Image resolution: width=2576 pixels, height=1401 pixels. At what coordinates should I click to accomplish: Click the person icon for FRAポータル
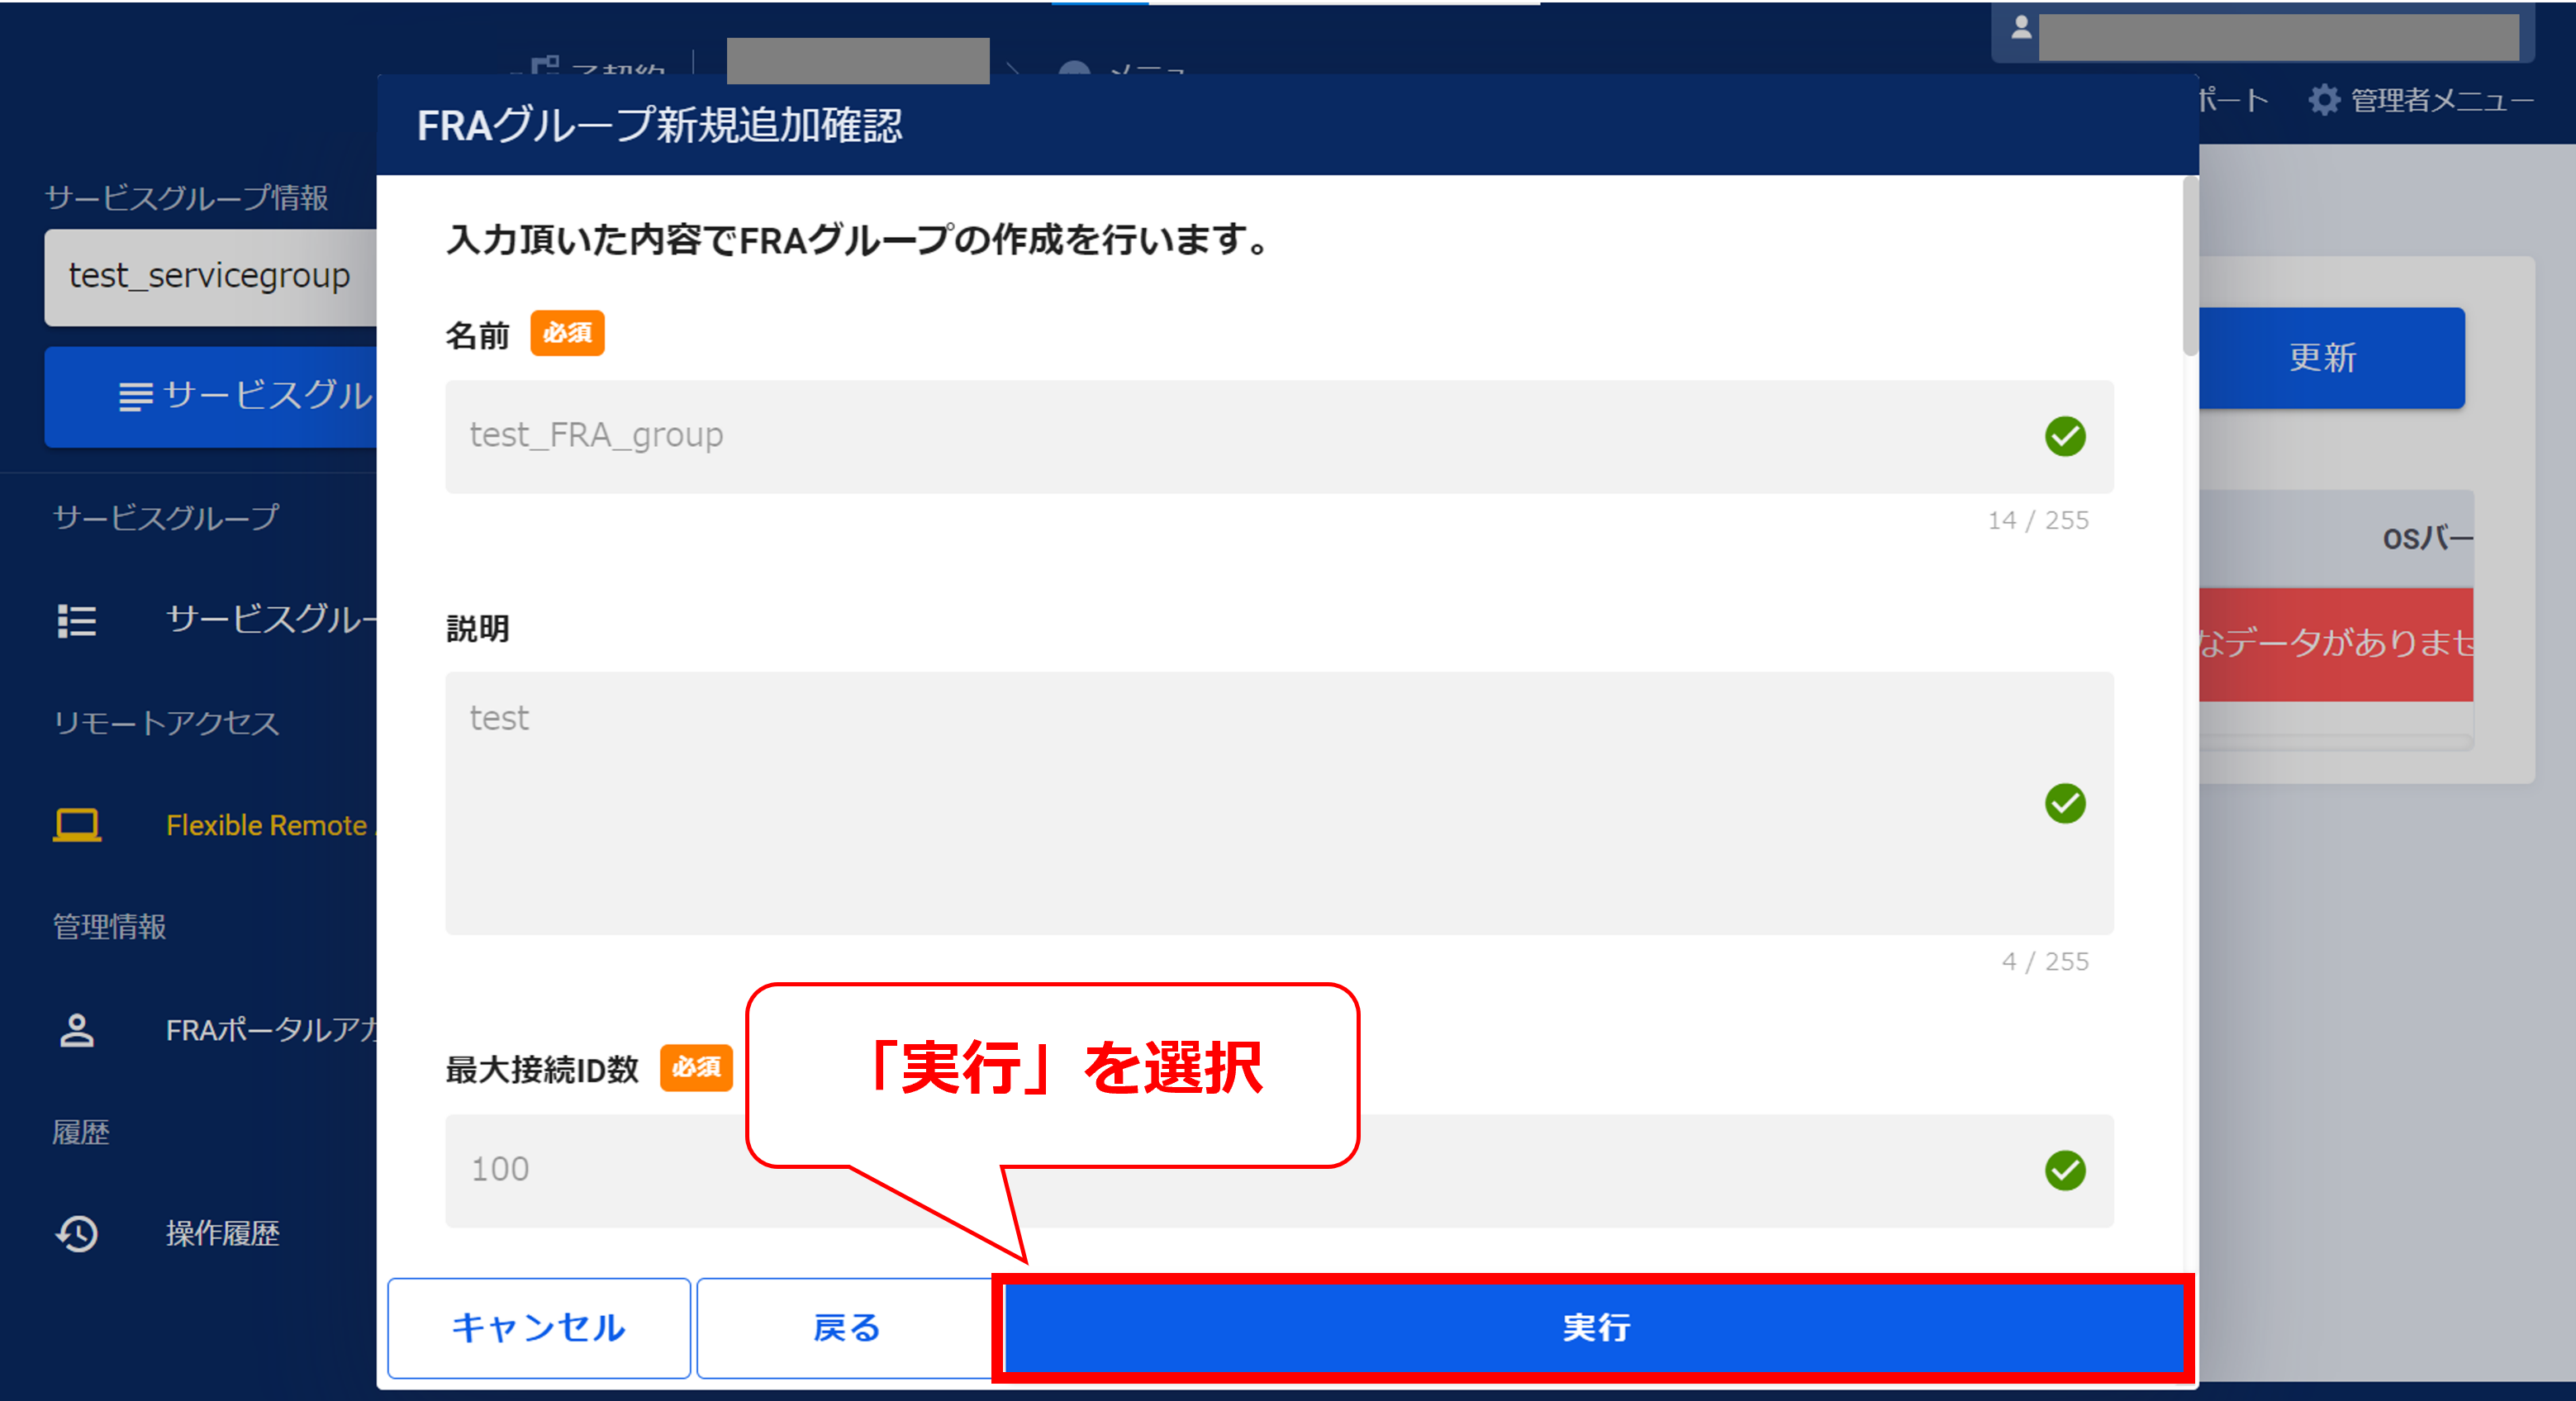77,1030
